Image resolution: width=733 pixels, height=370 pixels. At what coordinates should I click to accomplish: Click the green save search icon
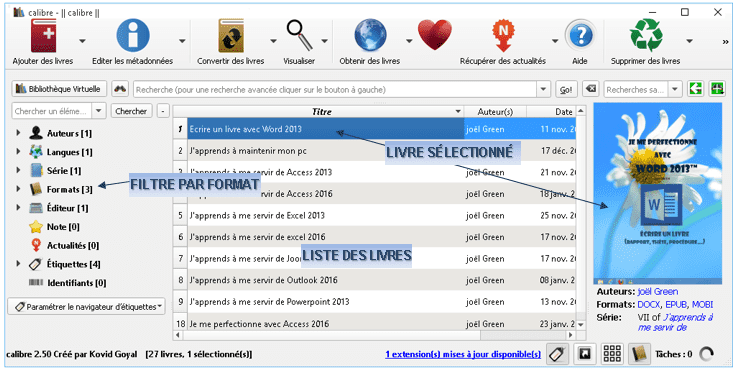696,89
